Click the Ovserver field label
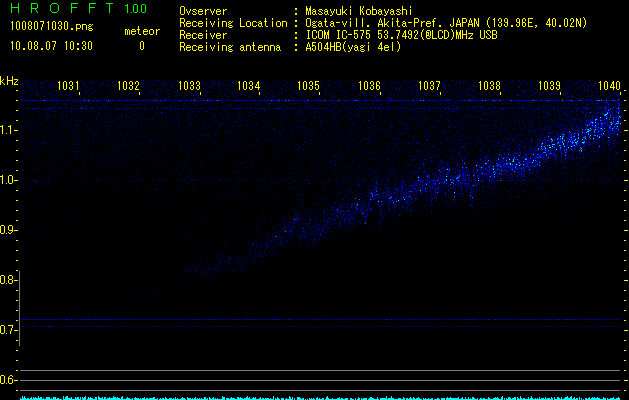This screenshot has height=400, width=629. pyautogui.click(x=203, y=11)
